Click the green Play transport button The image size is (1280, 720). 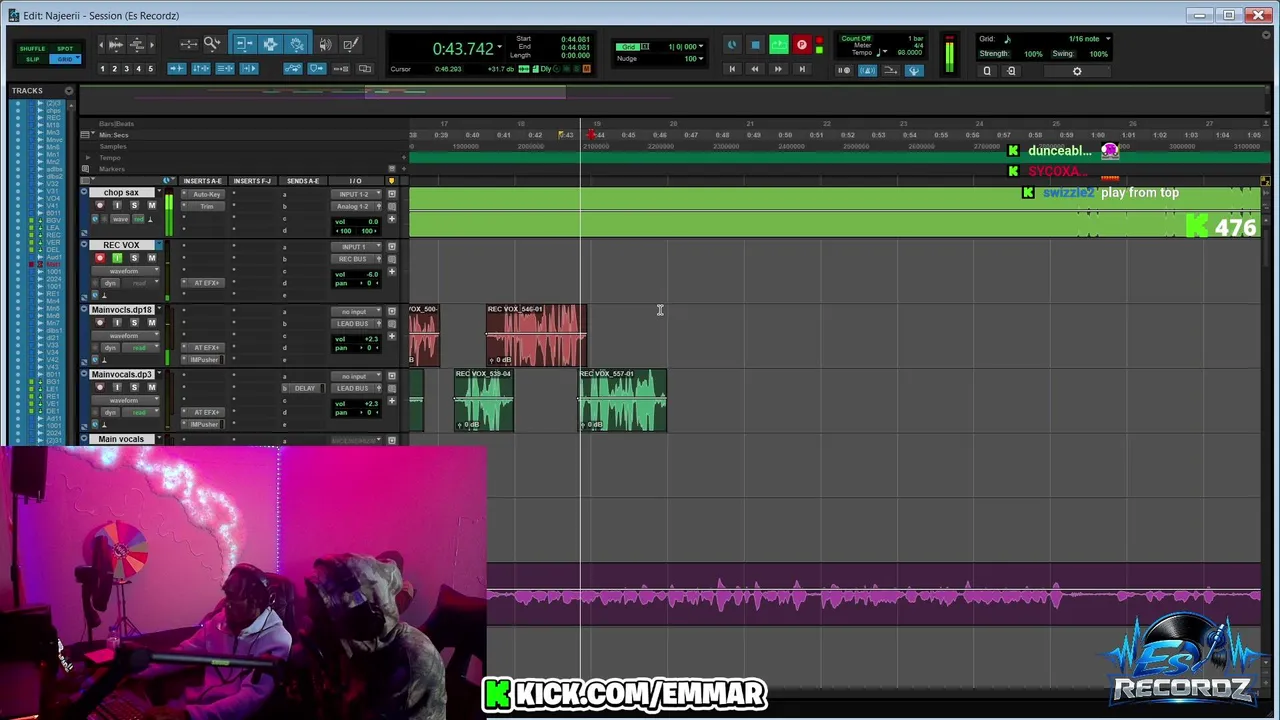point(779,45)
